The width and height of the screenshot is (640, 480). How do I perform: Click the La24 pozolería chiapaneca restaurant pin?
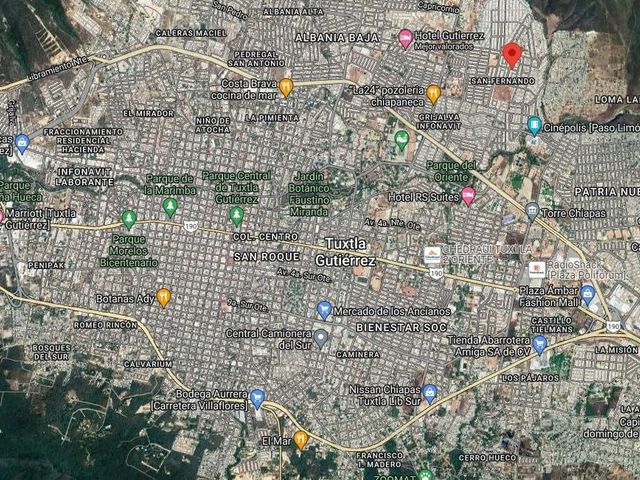433,94
